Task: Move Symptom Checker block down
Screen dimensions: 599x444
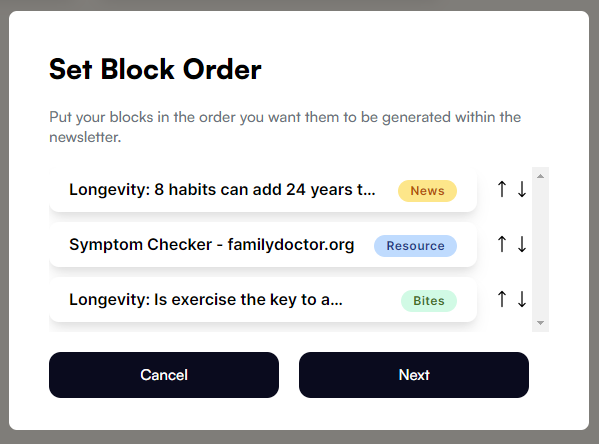Action: (x=522, y=244)
